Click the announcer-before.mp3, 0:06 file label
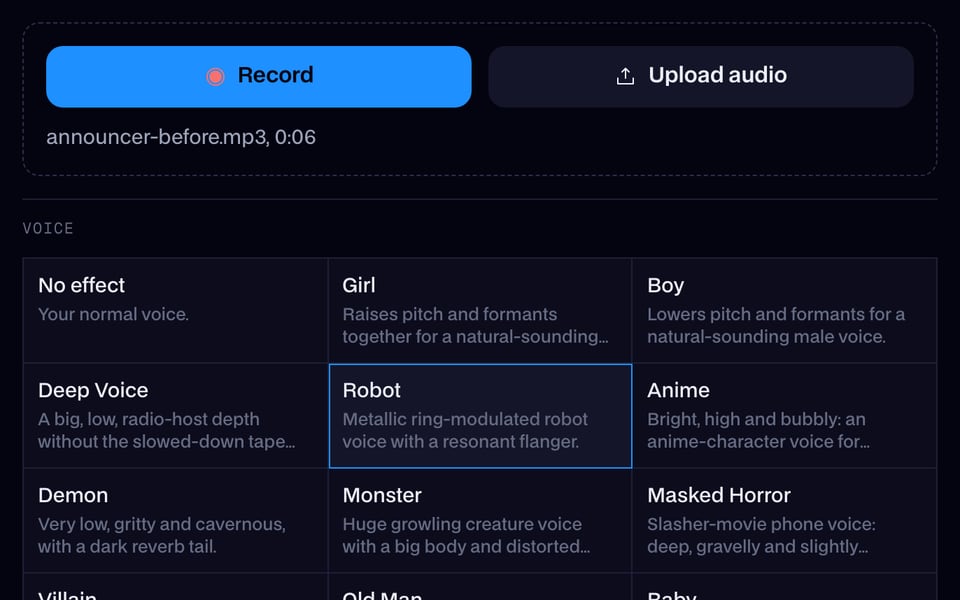Image resolution: width=960 pixels, height=600 pixels. click(x=181, y=137)
